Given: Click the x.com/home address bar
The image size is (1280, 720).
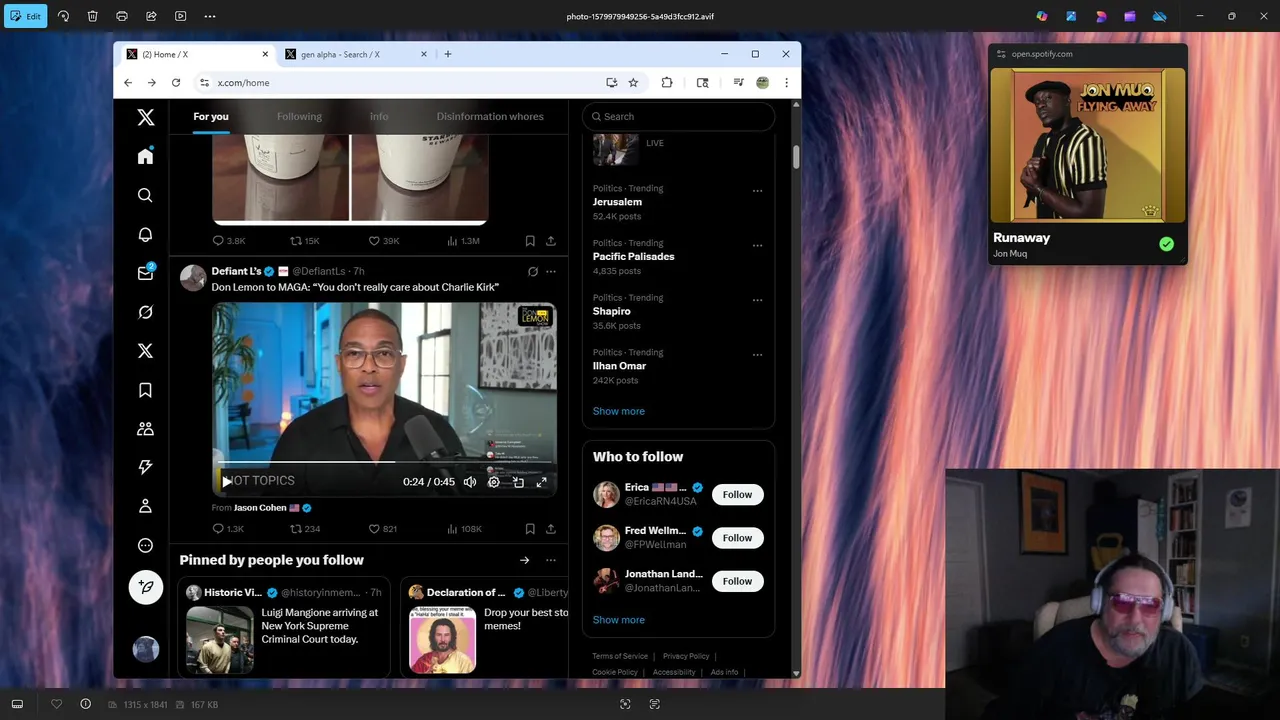Looking at the screenshot, I should [x=400, y=83].
